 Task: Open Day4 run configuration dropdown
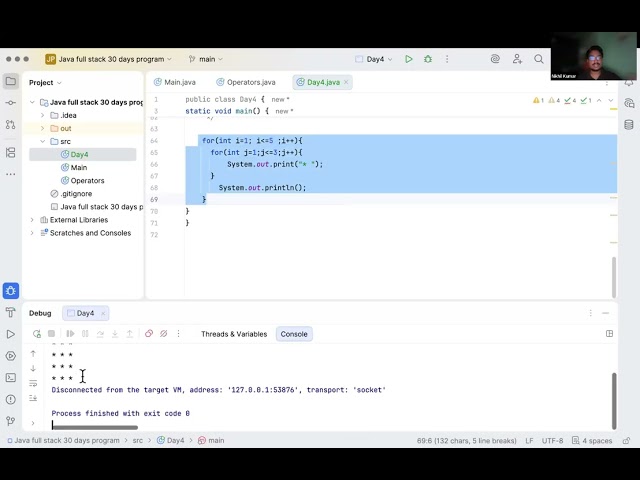point(374,59)
